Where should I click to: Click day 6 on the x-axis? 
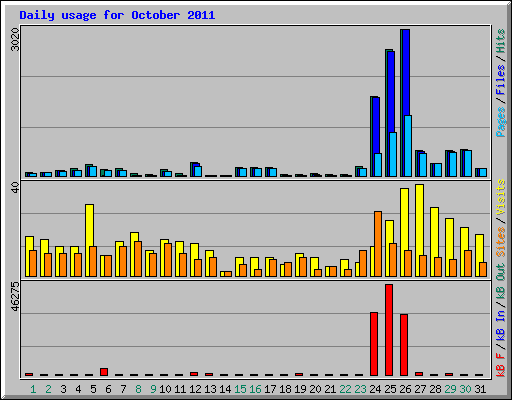click(108, 389)
